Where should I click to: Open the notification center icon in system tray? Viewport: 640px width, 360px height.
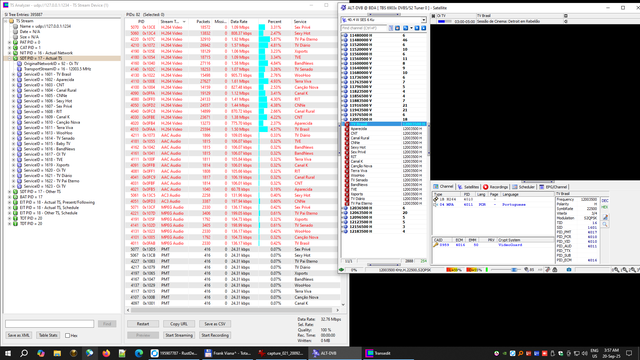629,353
